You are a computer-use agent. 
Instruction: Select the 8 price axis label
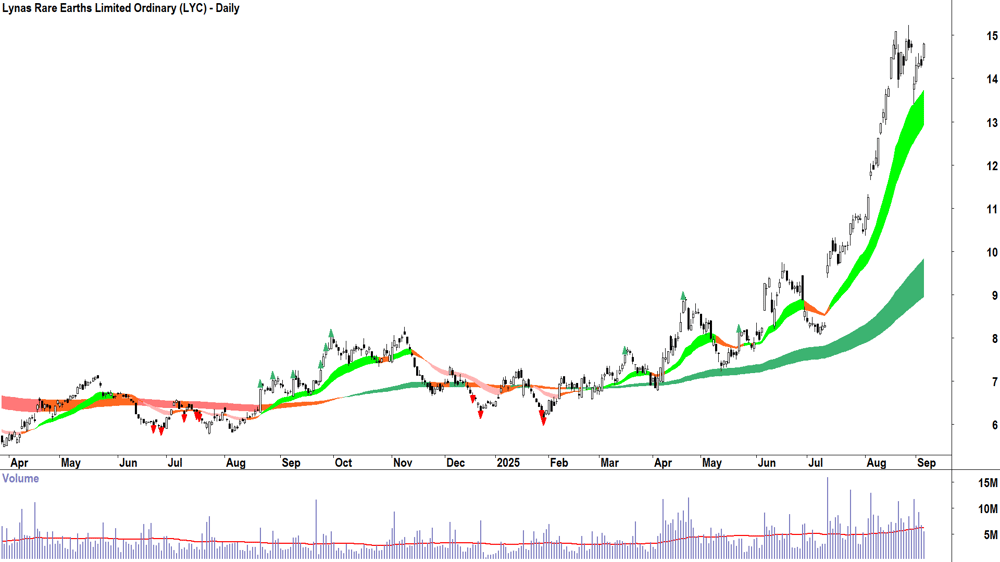pyautogui.click(x=995, y=339)
